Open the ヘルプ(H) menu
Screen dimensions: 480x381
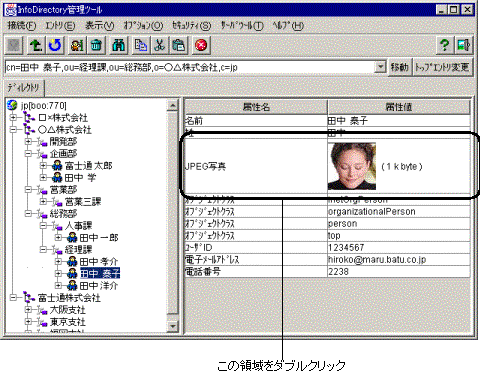click(288, 25)
